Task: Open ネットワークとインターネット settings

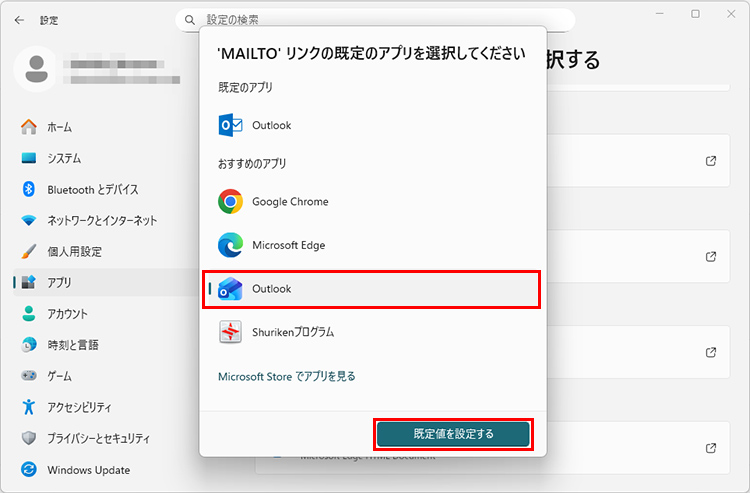Action: pos(102,220)
